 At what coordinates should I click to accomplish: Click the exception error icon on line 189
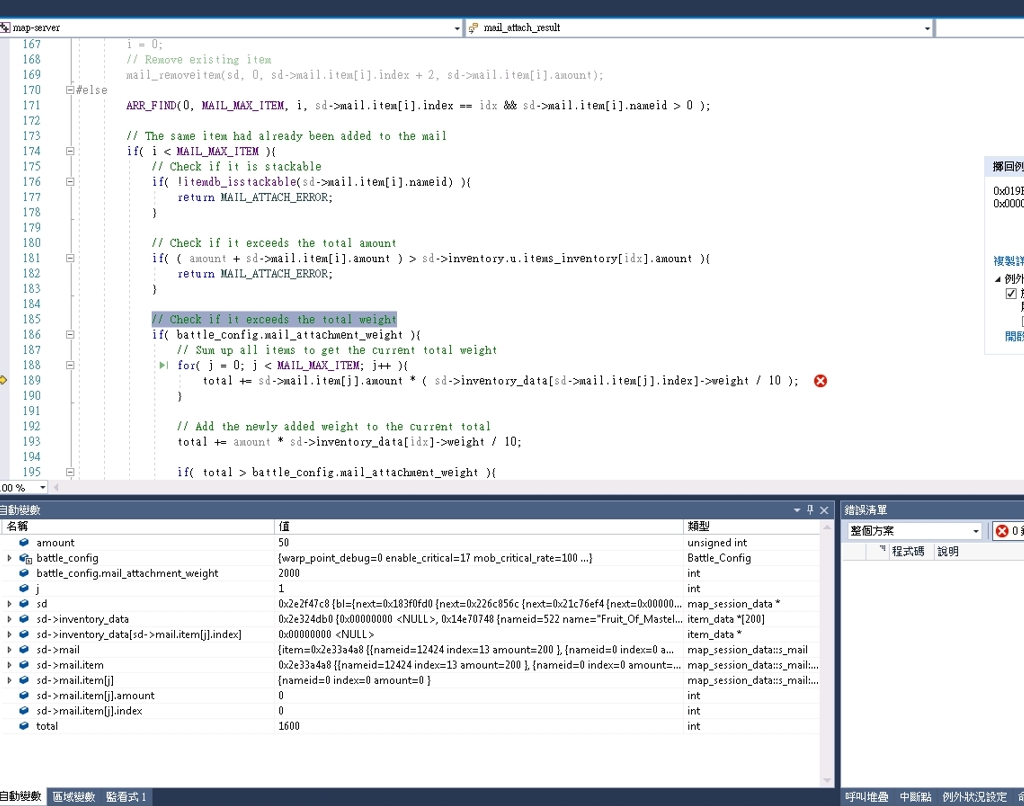click(x=820, y=381)
